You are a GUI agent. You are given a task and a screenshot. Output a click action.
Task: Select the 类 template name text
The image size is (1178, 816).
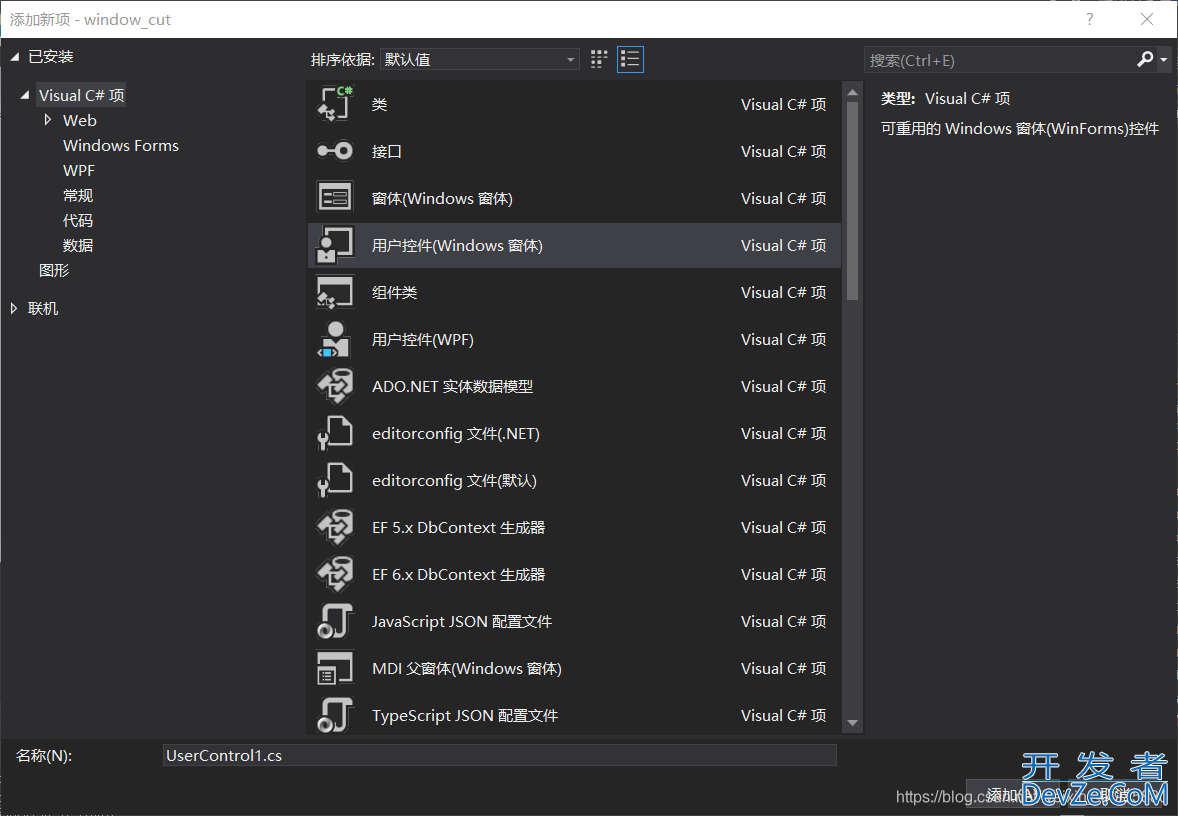379,104
